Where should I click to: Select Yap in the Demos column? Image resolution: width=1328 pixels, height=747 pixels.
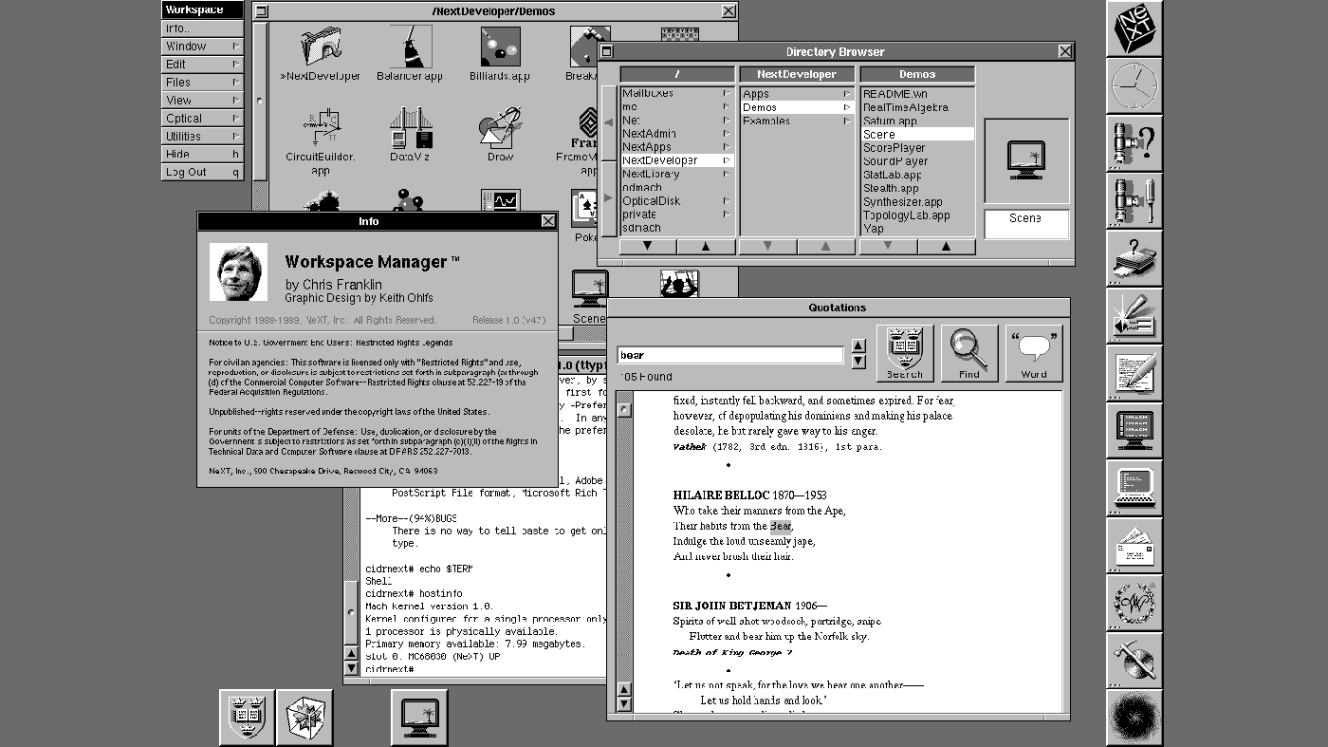917,229
